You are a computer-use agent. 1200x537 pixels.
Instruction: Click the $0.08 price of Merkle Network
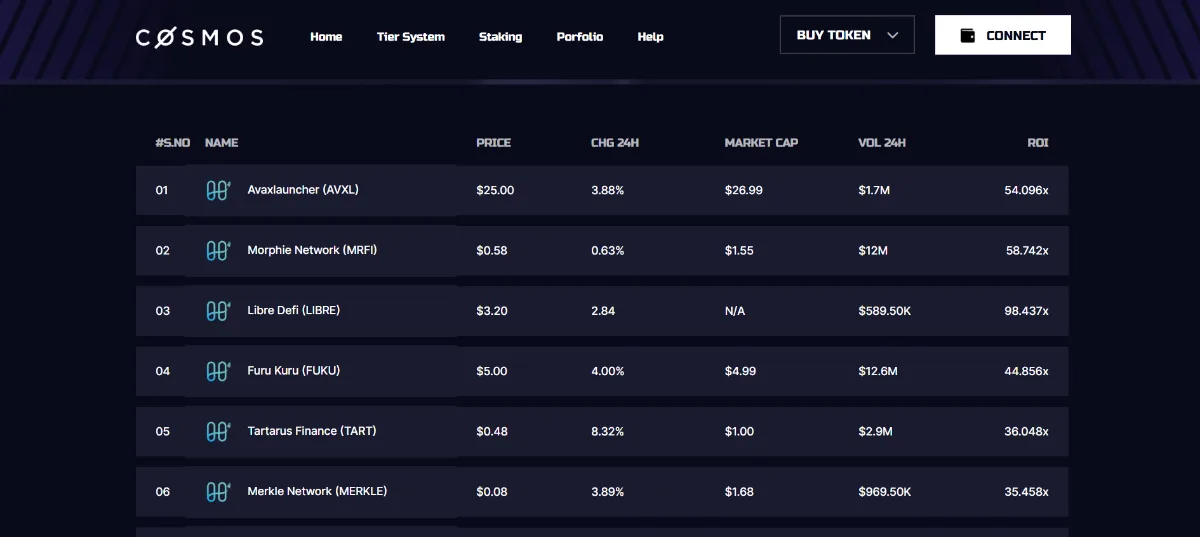pyautogui.click(x=492, y=491)
